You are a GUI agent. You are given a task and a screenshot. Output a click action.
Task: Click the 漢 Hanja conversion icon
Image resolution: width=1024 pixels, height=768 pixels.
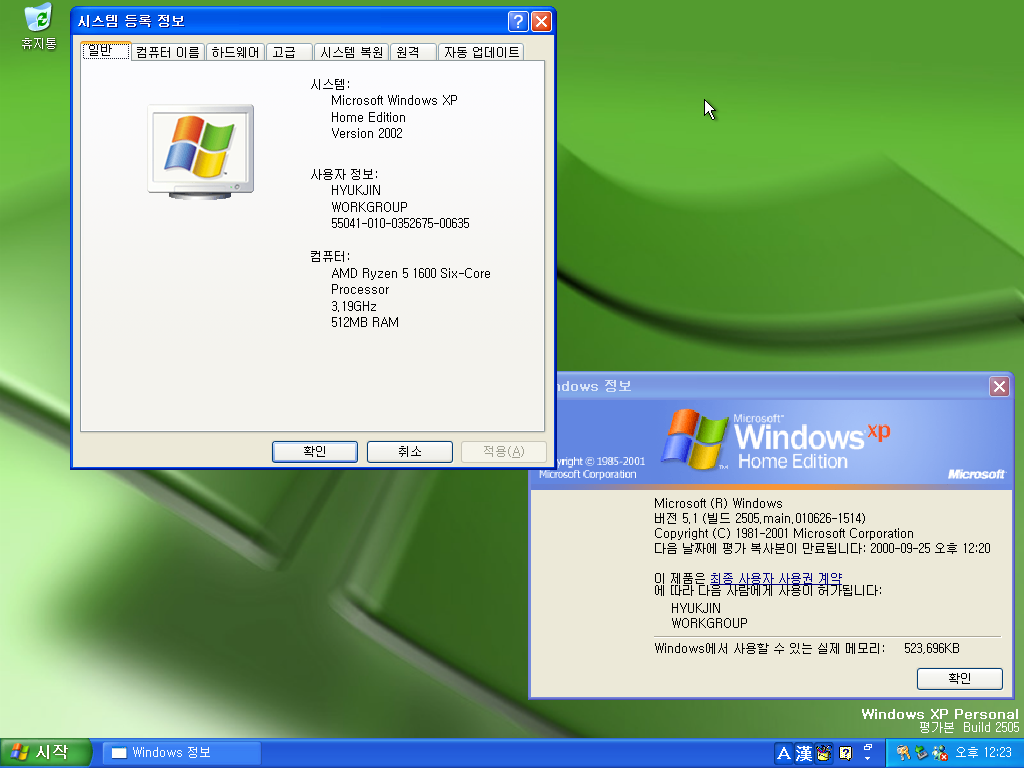pyautogui.click(x=804, y=754)
